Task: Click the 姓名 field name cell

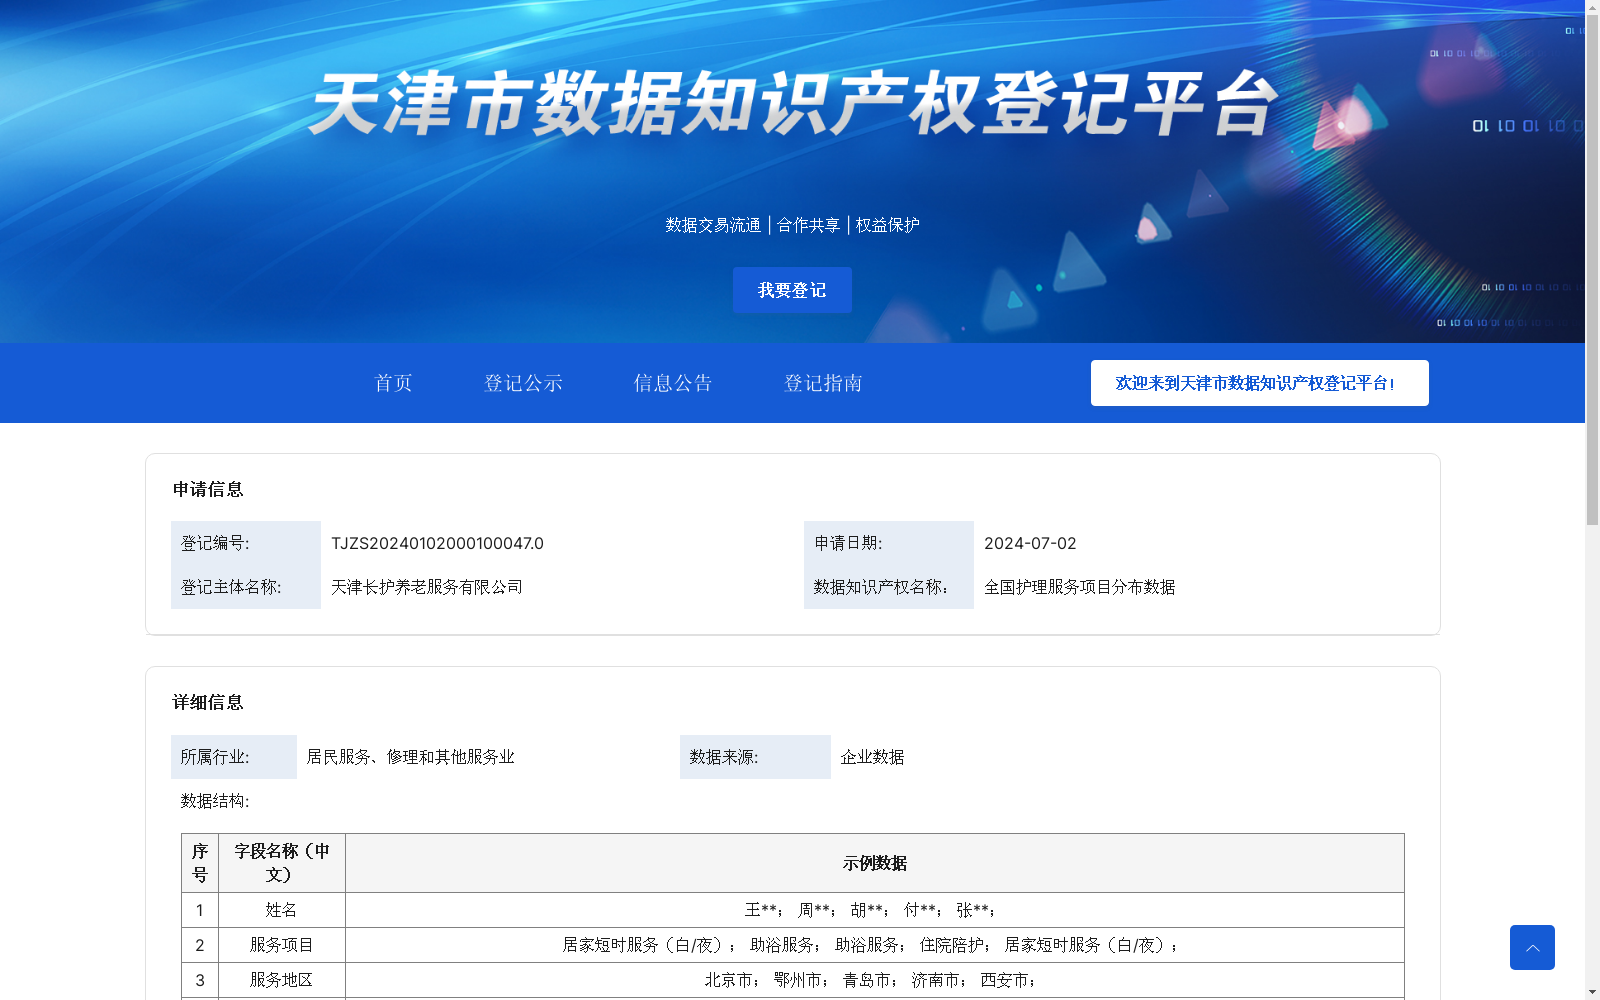Action: point(282,910)
